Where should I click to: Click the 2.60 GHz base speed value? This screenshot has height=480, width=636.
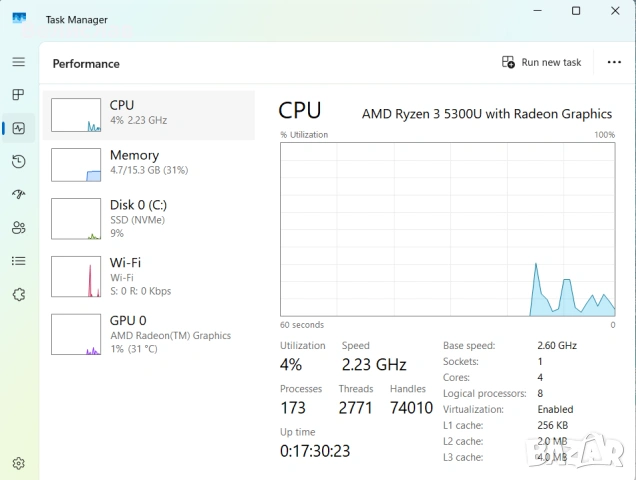pos(557,346)
